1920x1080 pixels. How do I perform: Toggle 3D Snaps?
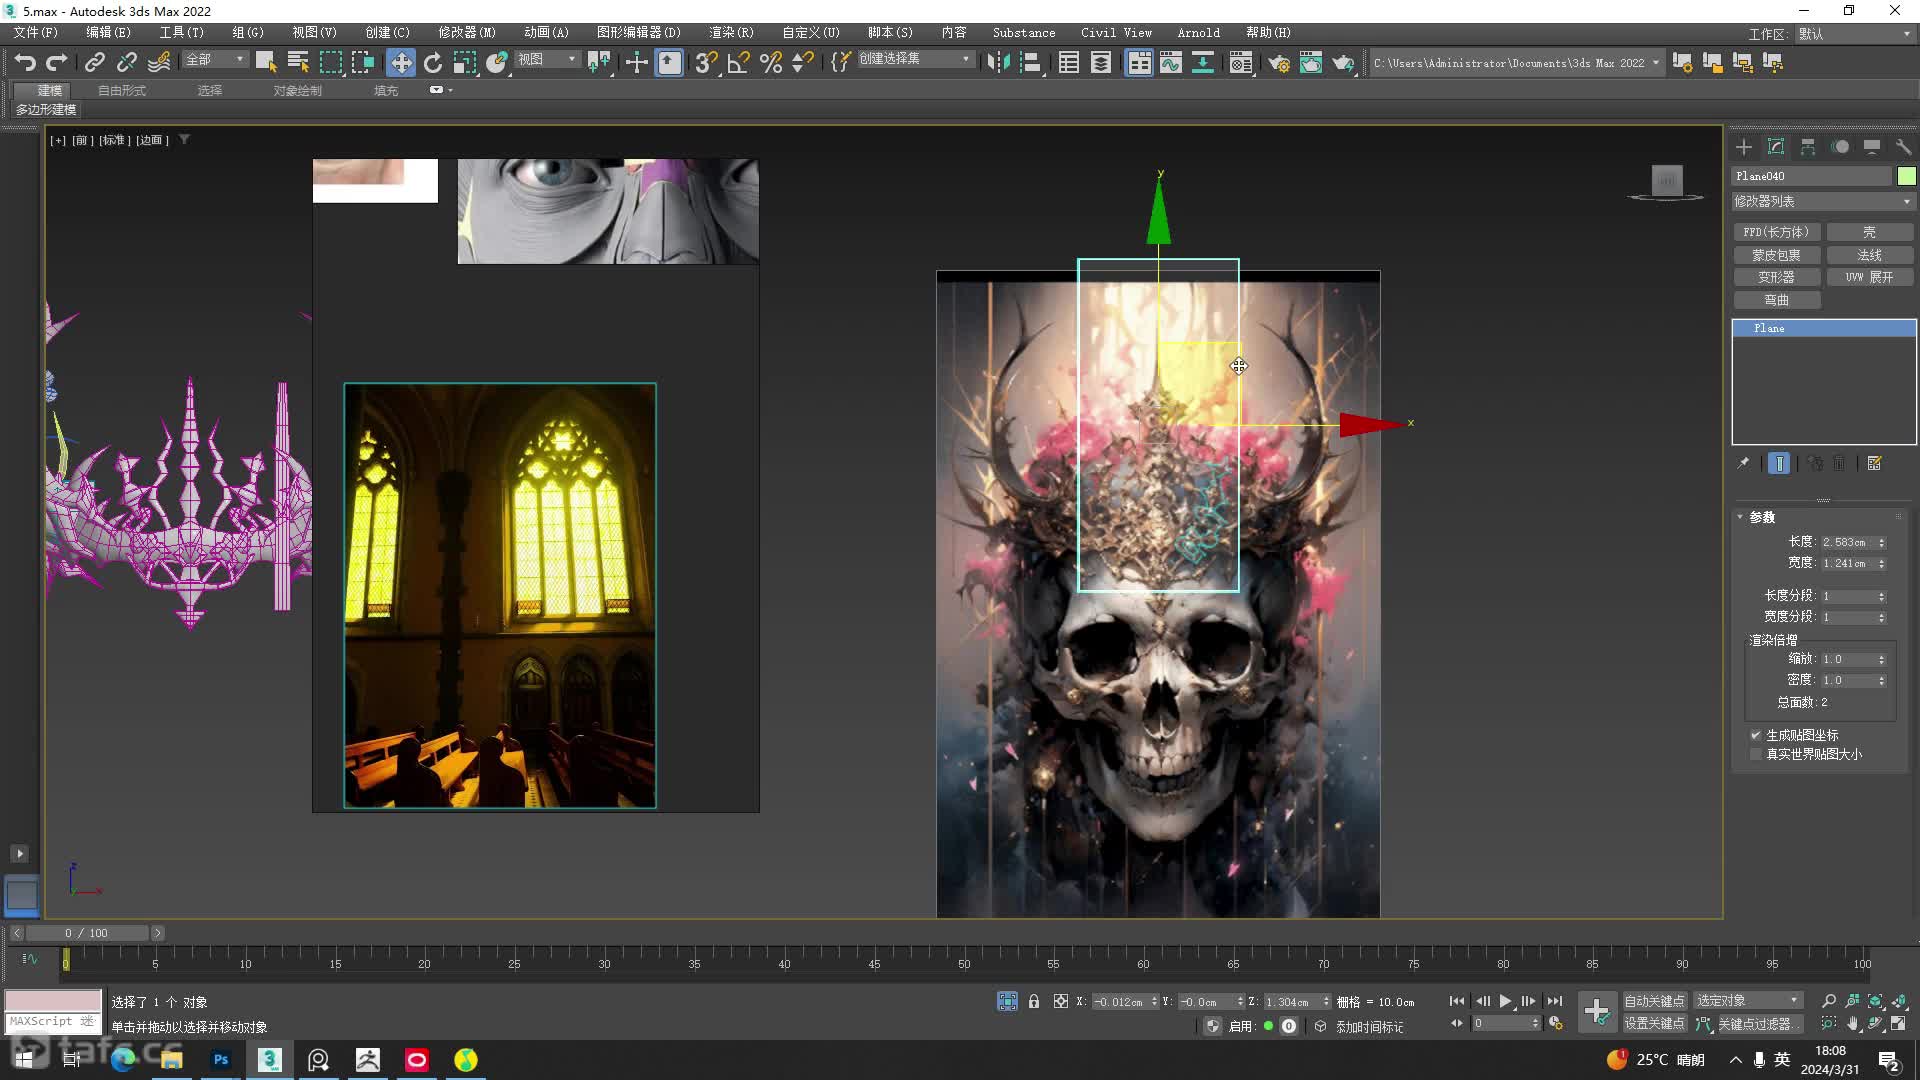click(706, 62)
